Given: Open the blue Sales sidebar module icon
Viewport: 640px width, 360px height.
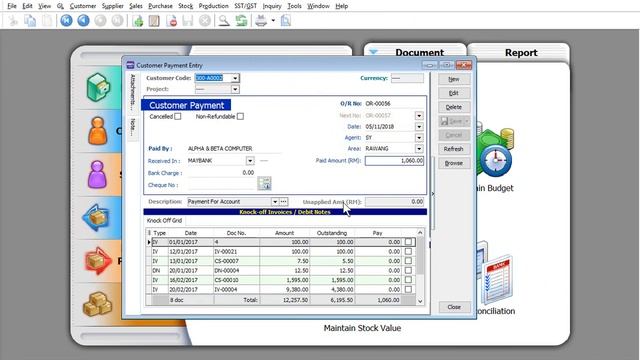Looking at the screenshot, I should (x=96, y=218).
